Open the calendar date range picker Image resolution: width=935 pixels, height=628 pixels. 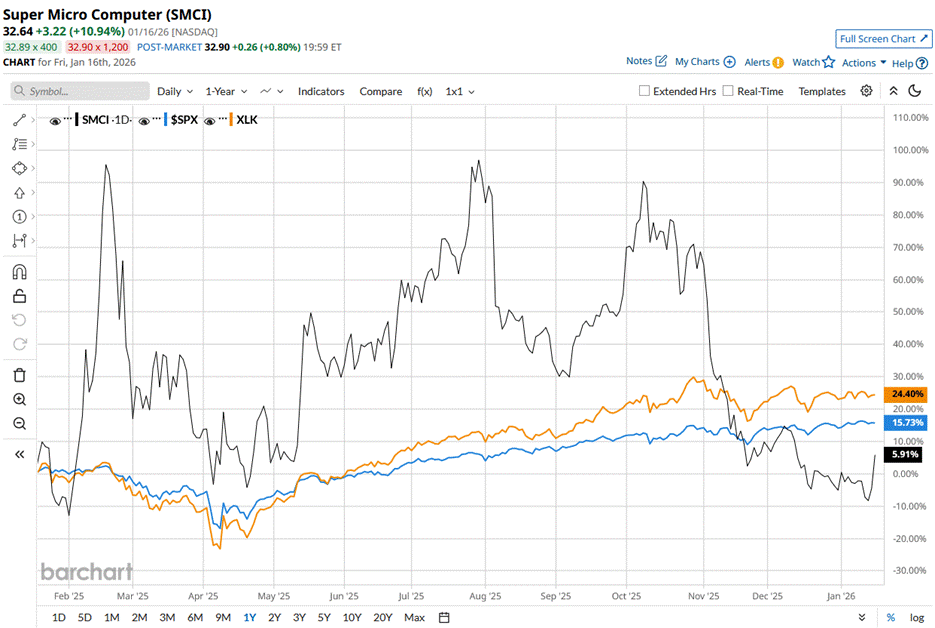point(444,617)
